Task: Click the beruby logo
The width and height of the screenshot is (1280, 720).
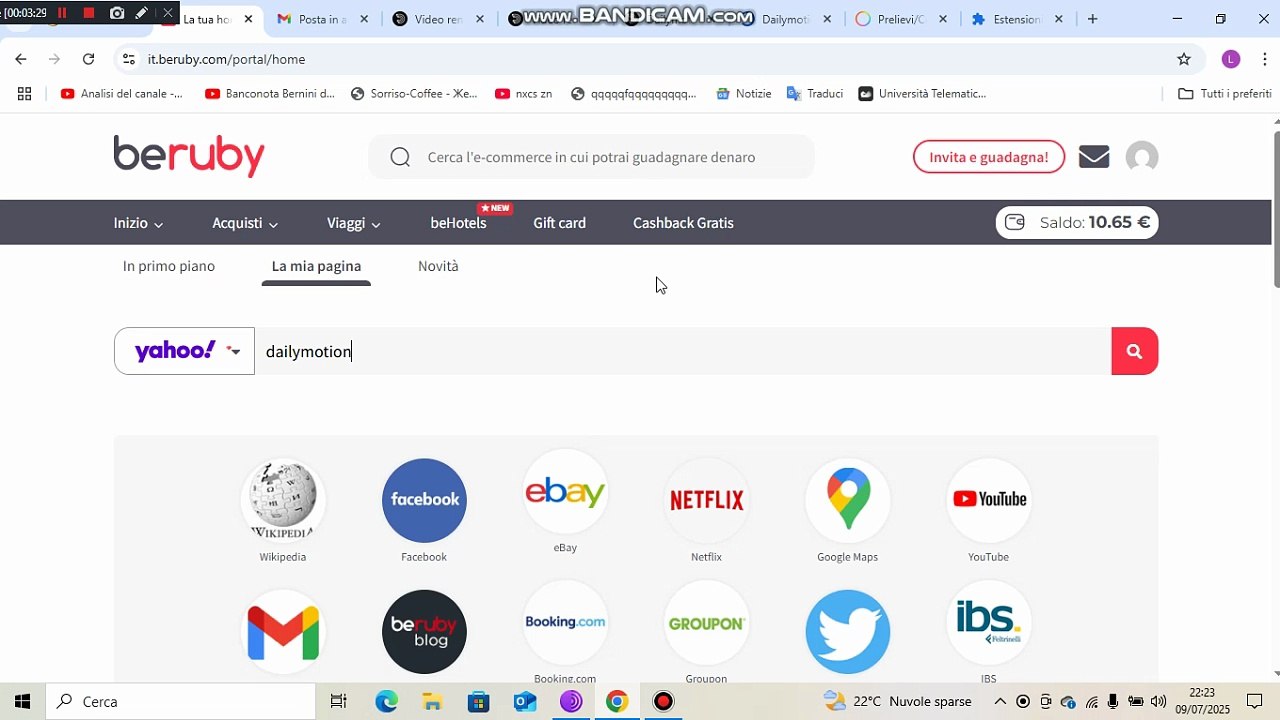Action: click(189, 156)
